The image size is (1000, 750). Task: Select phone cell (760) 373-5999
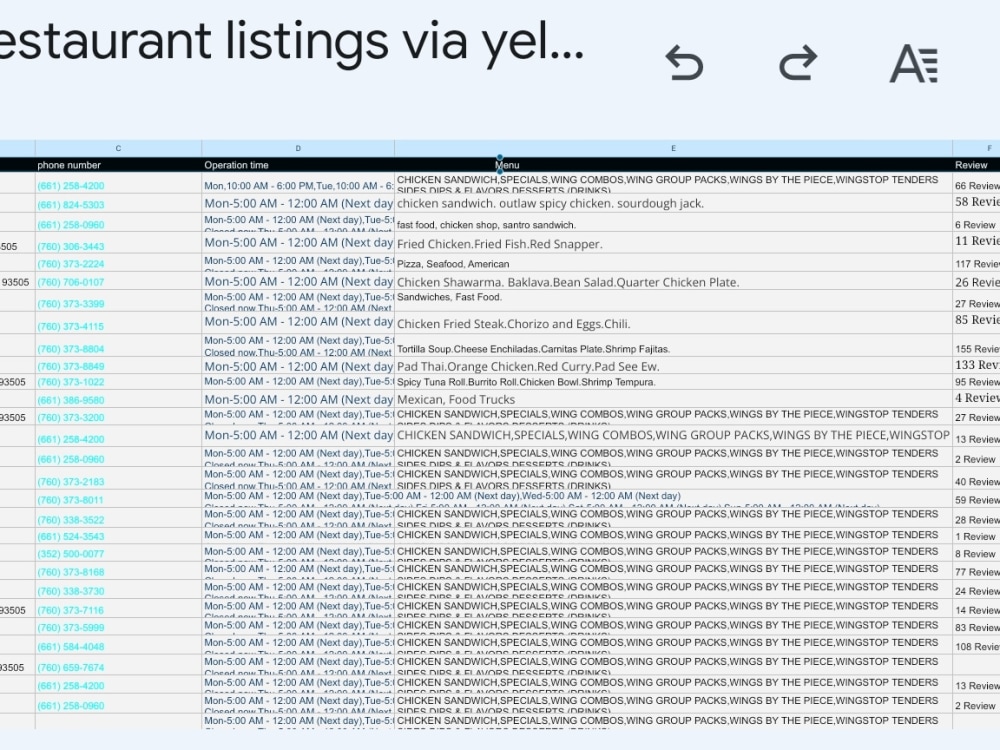click(119, 626)
